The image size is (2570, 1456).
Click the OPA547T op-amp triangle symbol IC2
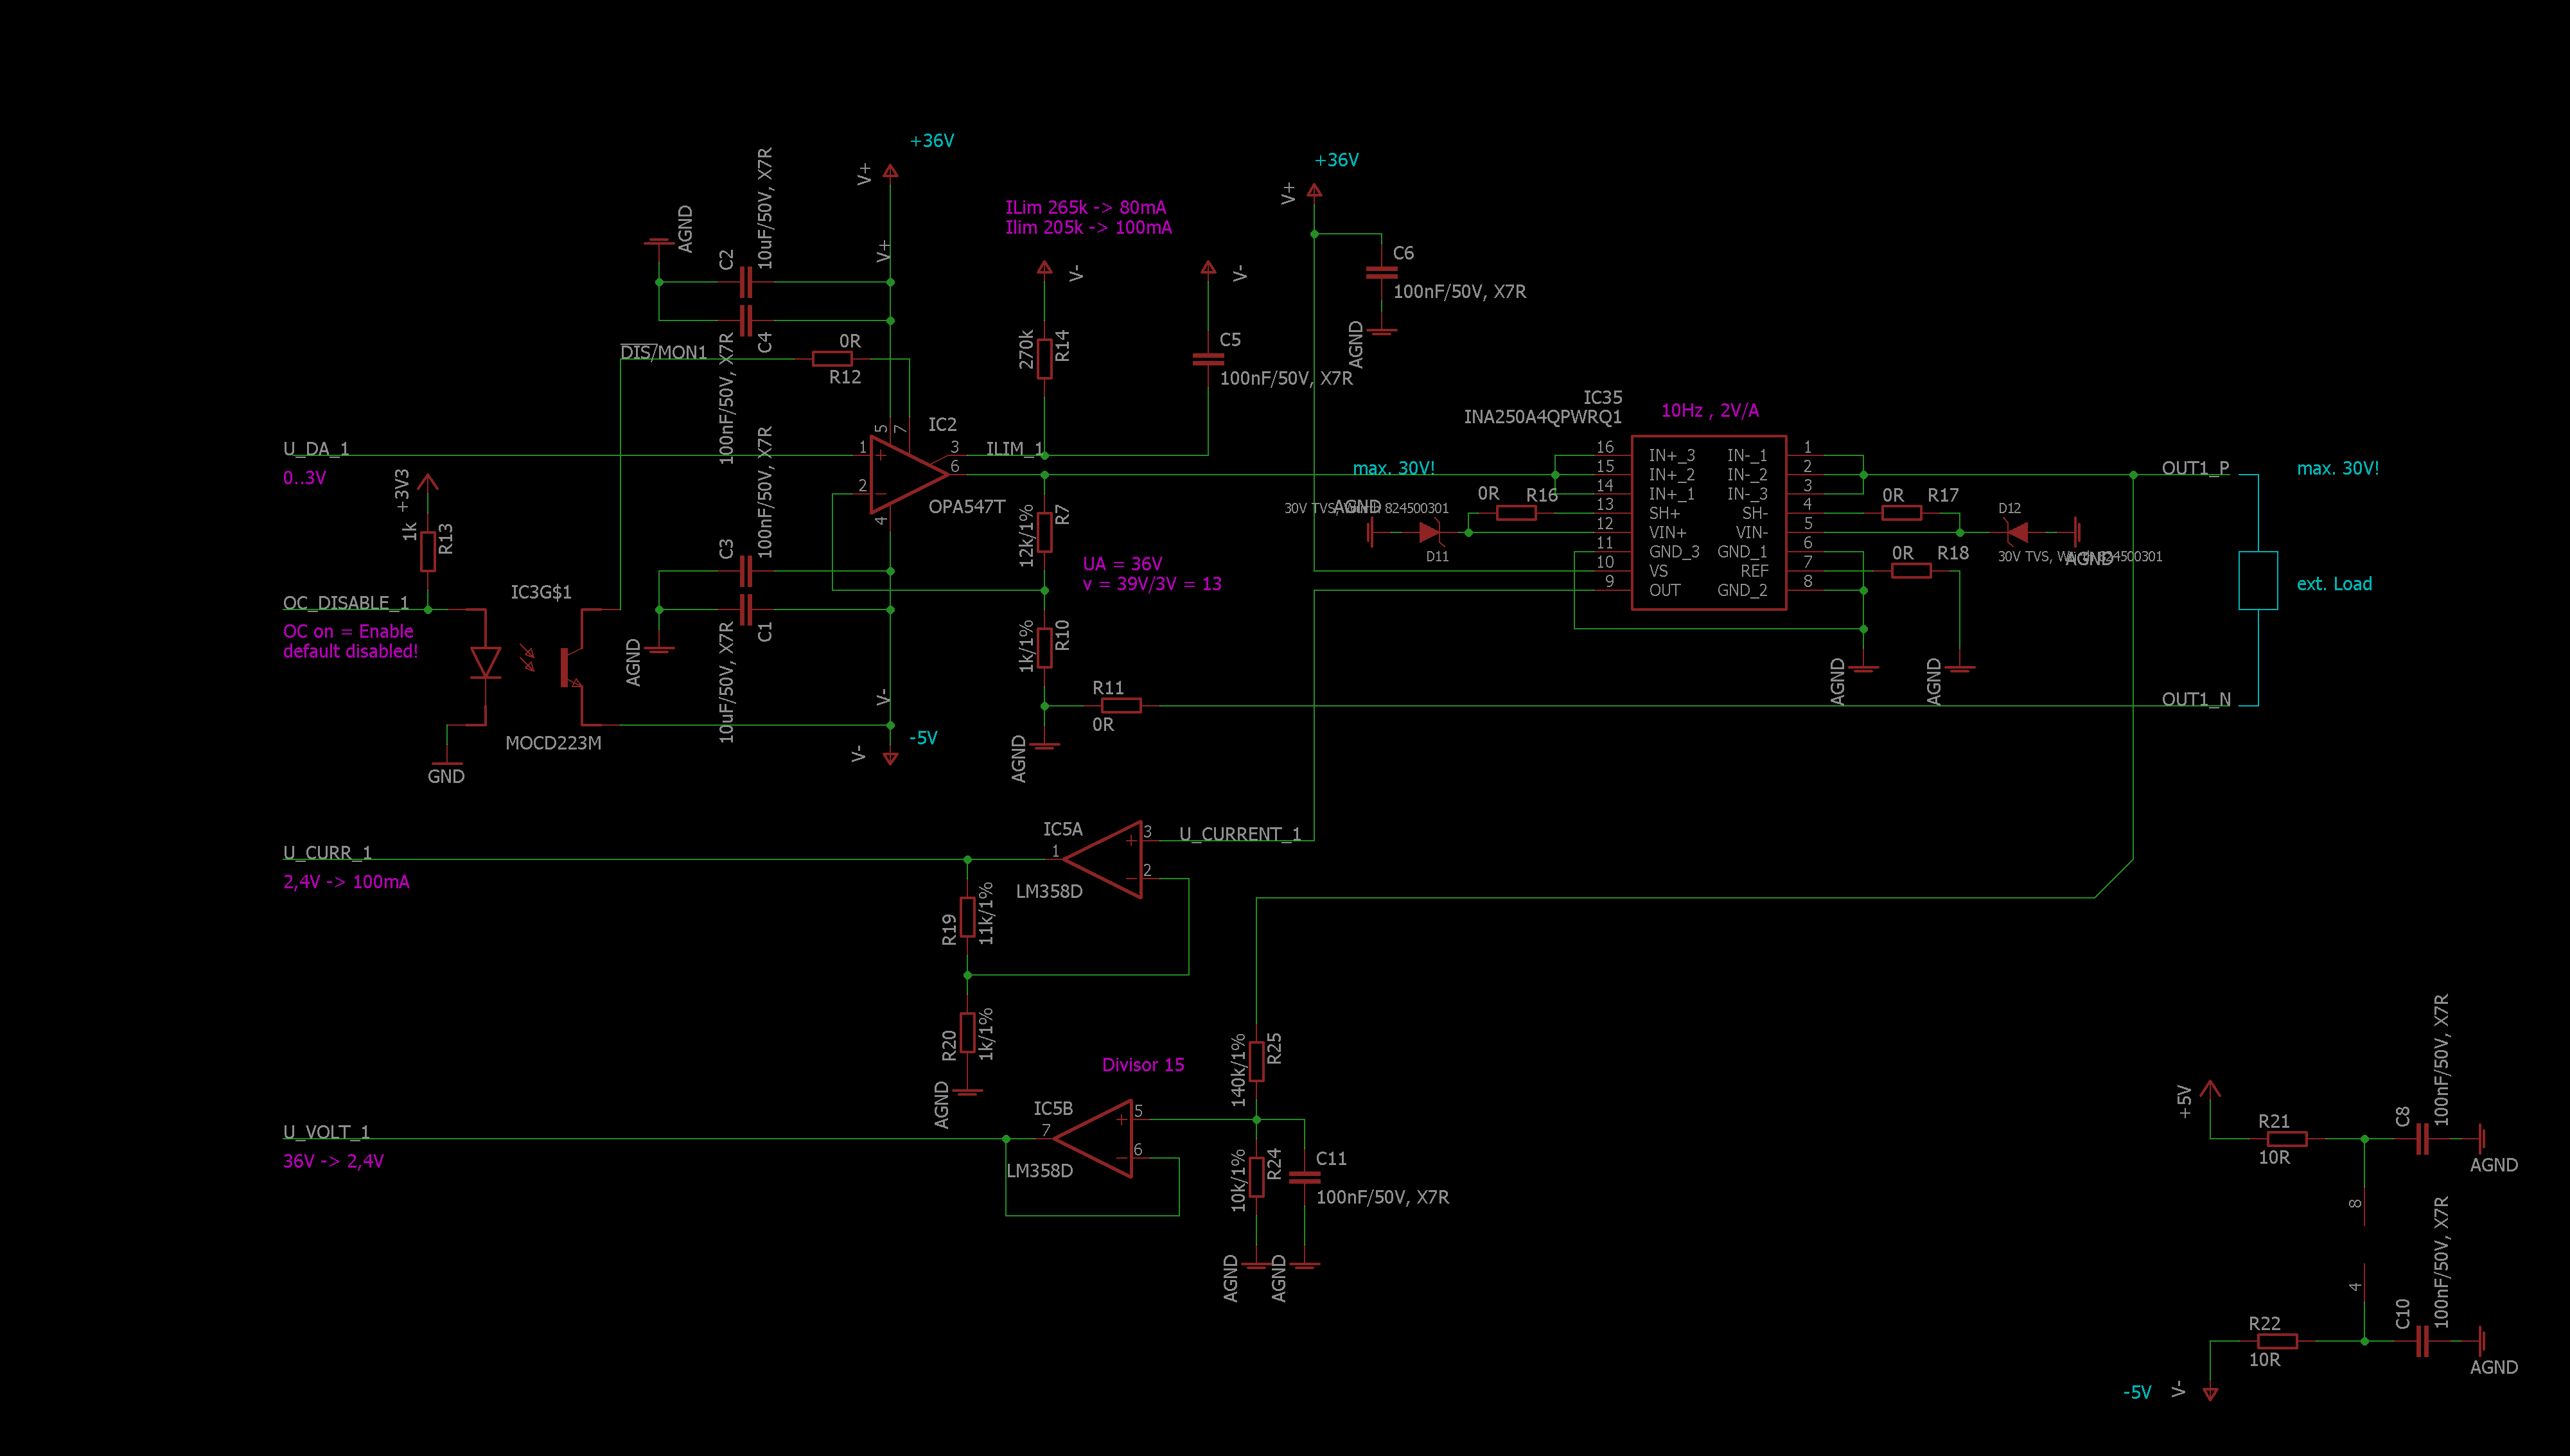tap(903, 474)
